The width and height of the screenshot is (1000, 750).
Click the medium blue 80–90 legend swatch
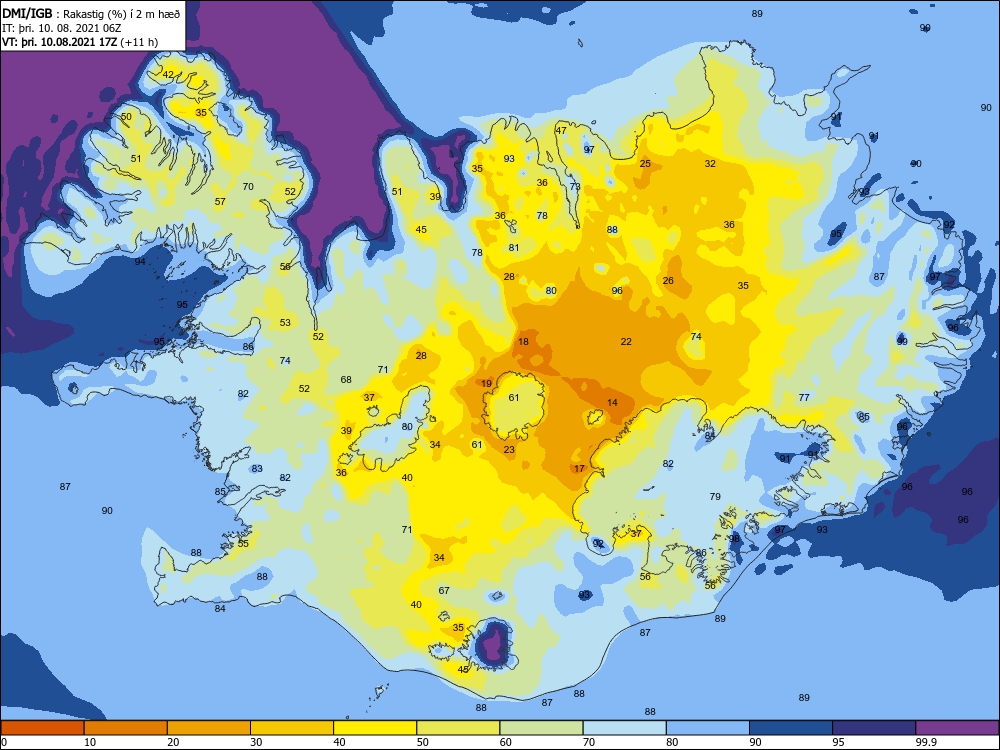coord(708,728)
